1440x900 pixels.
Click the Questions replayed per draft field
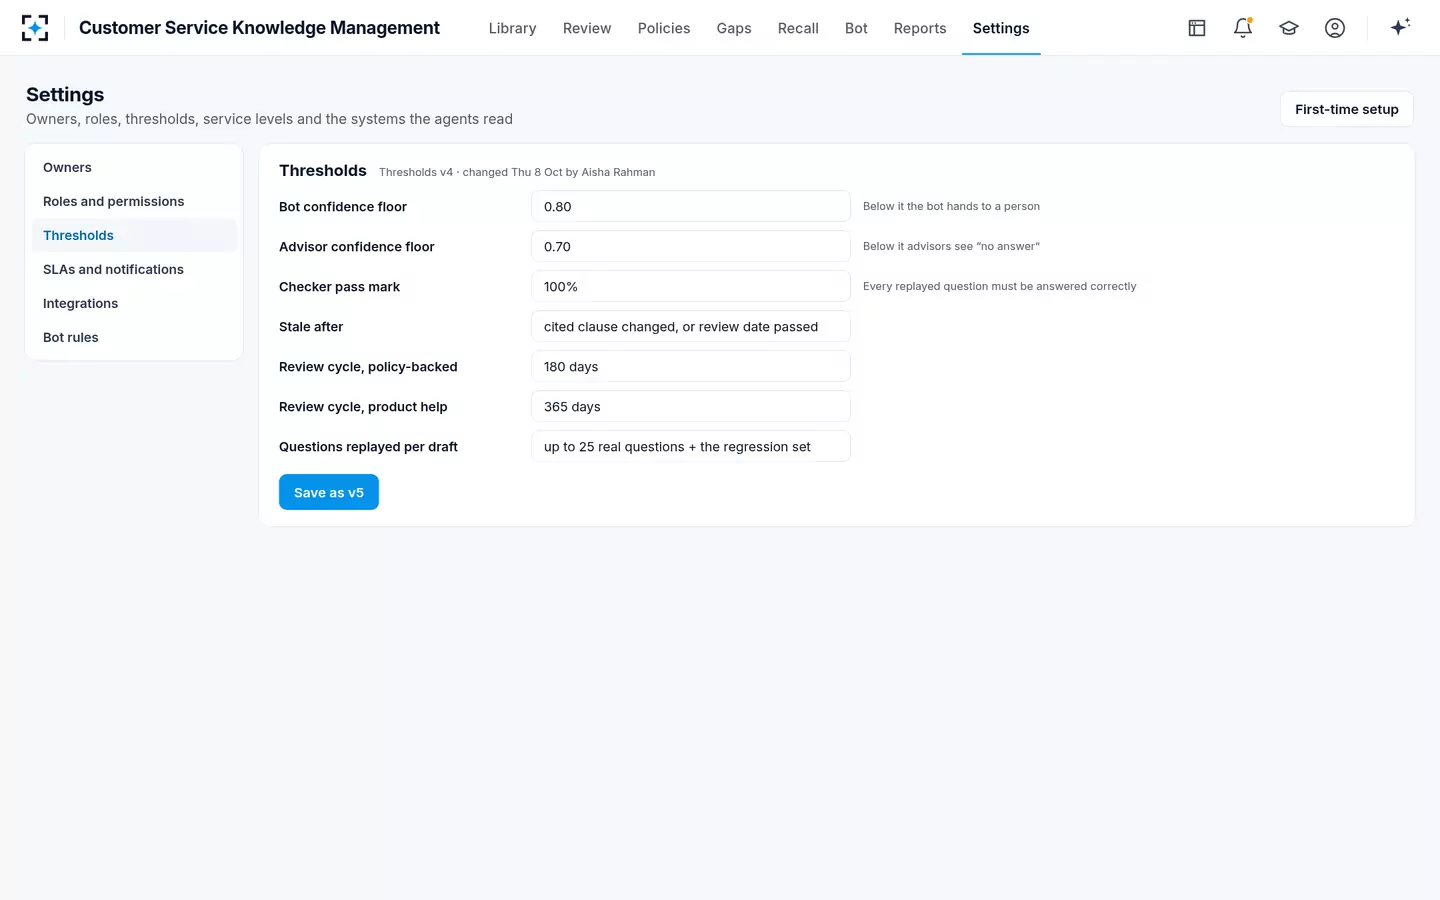pyautogui.click(x=690, y=446)
